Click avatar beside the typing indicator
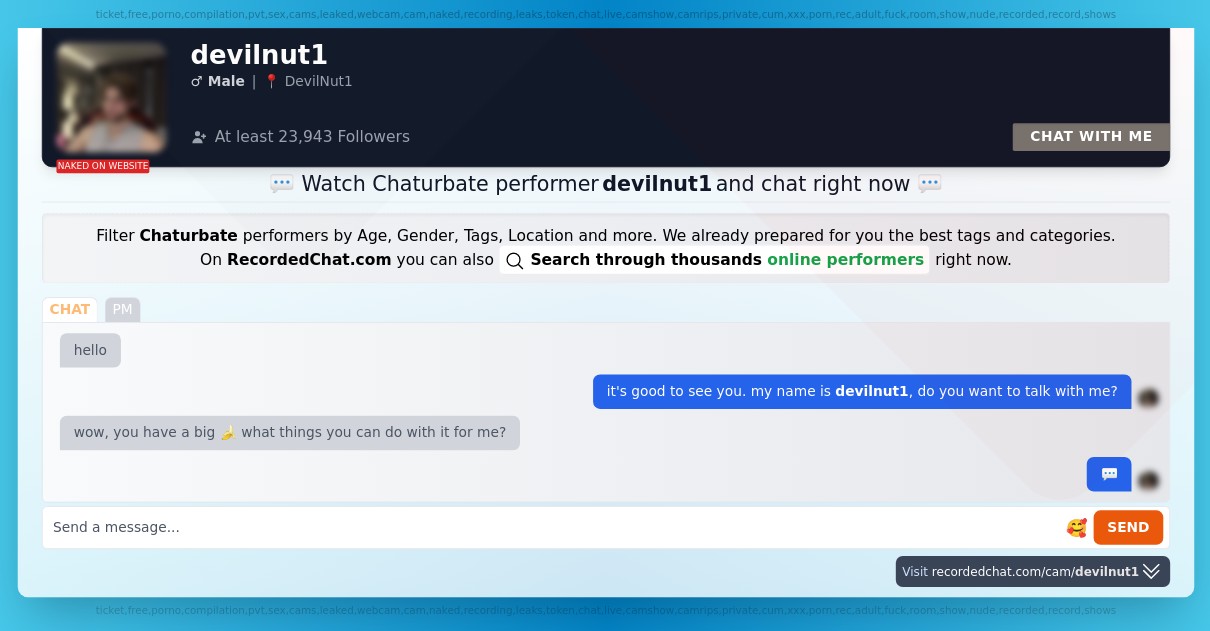The width and height of the screenshot is (1210, 631). tap(1148, 481)
